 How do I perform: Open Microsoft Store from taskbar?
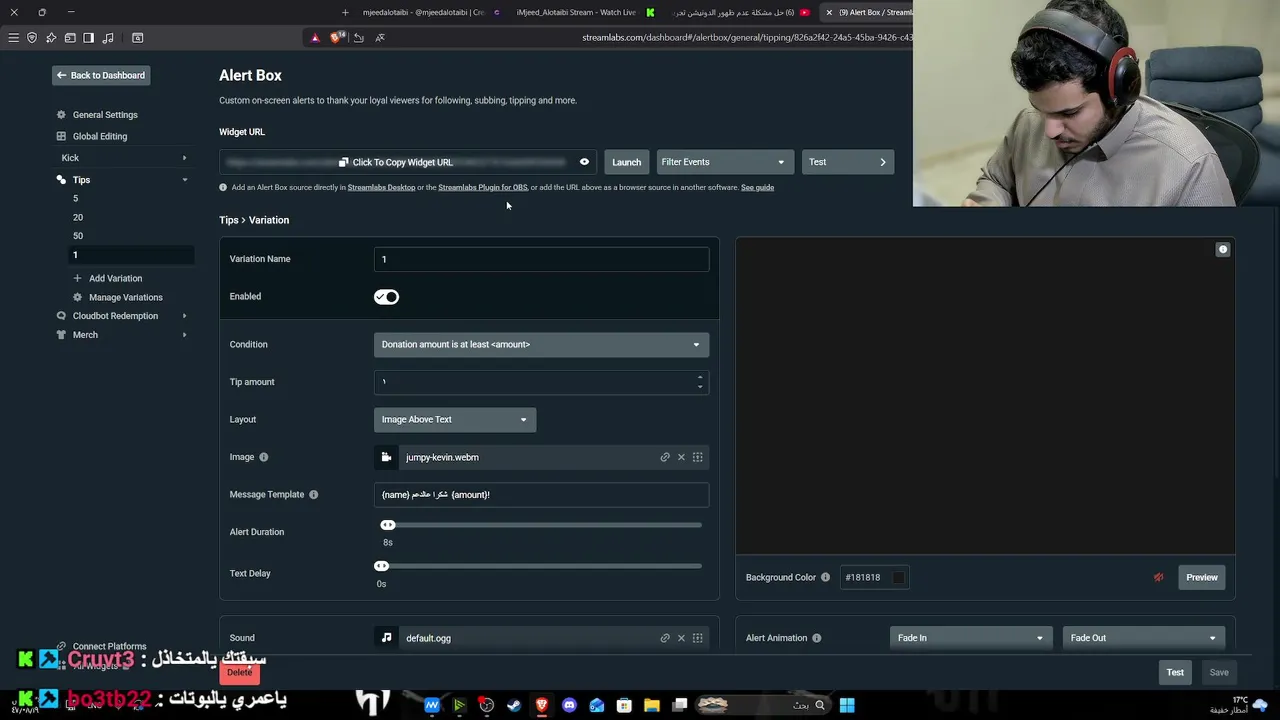tap(624, 705)
